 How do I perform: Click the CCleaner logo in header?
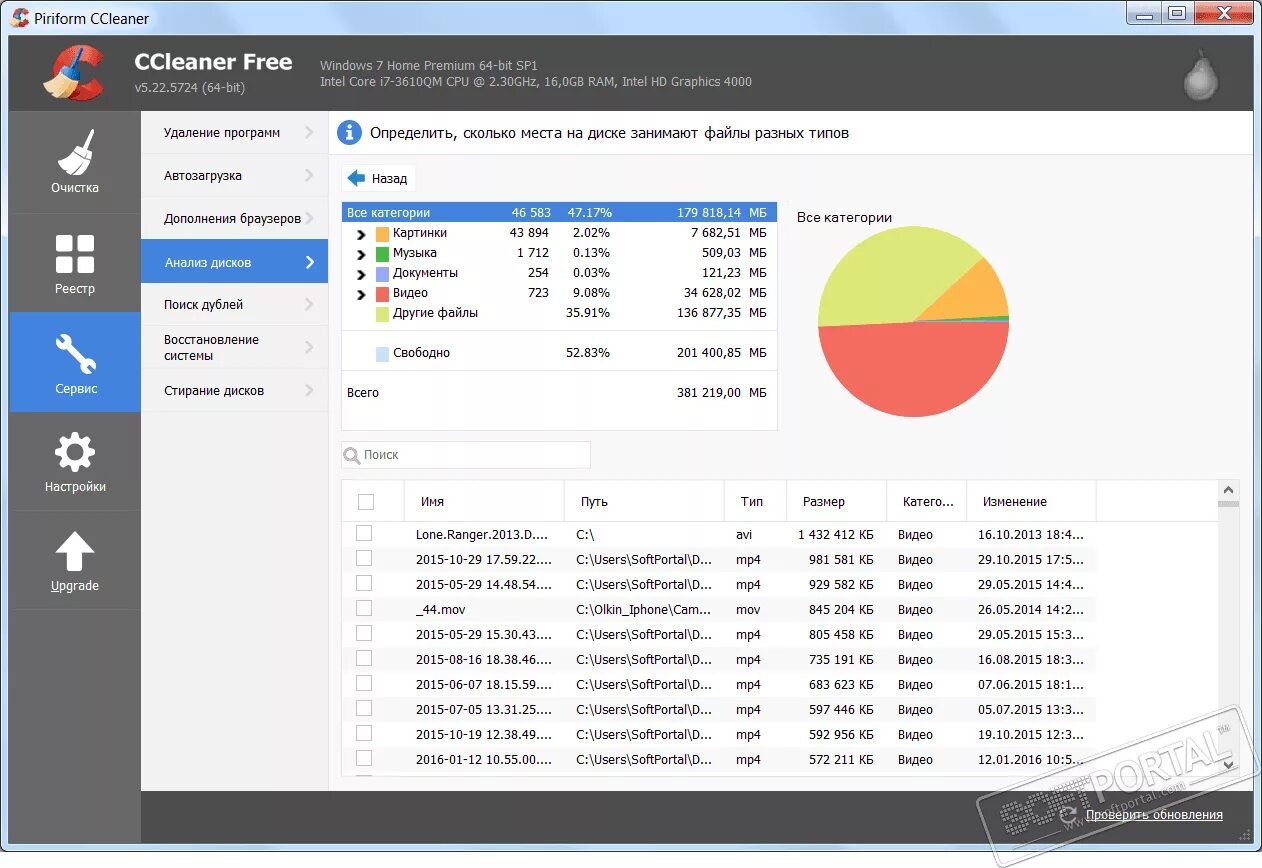point(74,73)
